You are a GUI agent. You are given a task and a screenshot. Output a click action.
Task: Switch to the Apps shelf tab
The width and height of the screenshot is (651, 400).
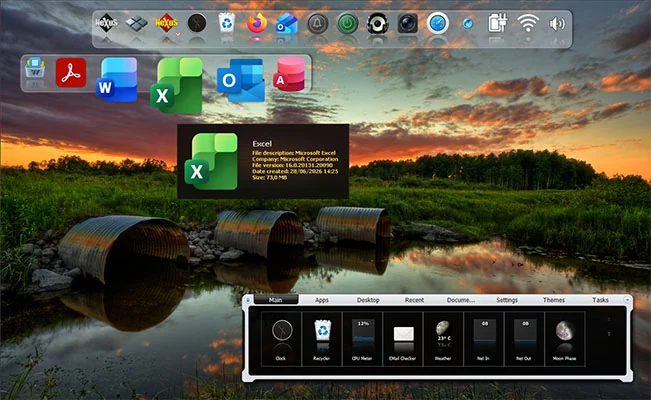(322, 300)
